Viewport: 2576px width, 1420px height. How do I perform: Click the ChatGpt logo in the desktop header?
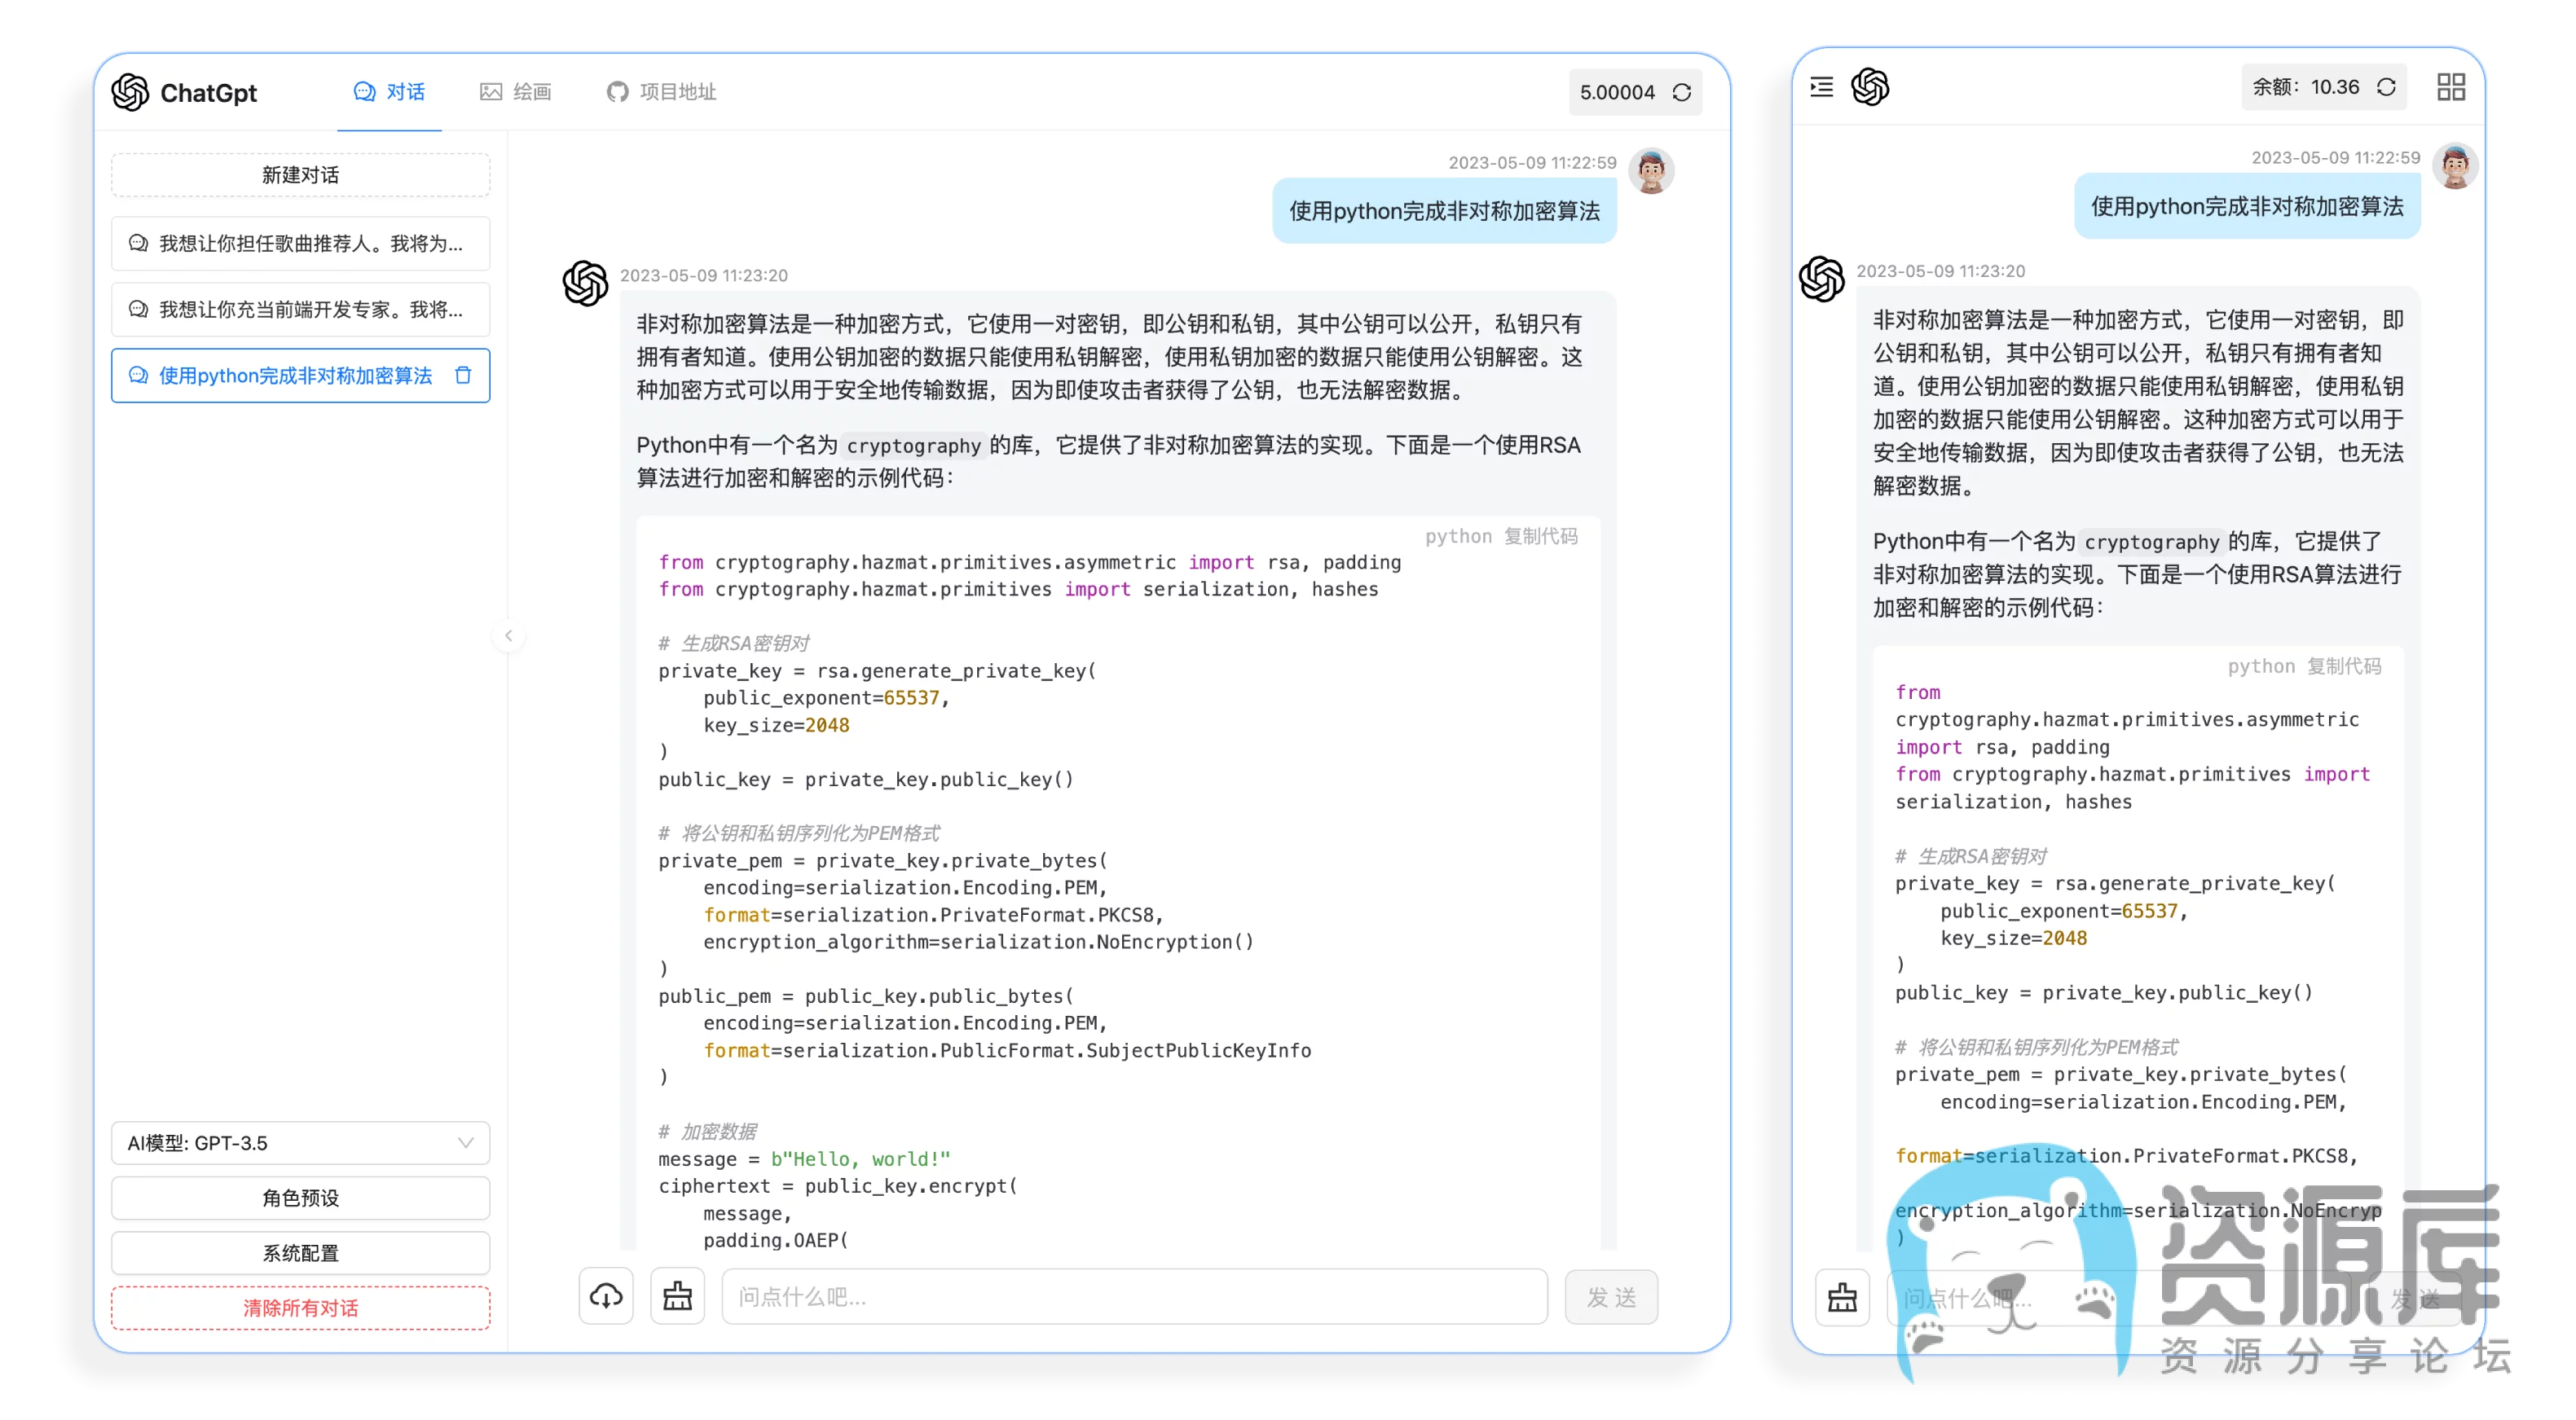pyautogui.click(x=131, y=92)
